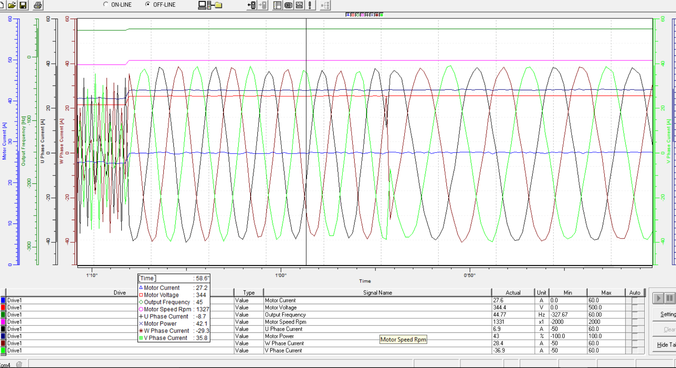The image size is (676, 368).
Task: Click the Min column header
Action: pyautogui.click(x=568, y=293)
